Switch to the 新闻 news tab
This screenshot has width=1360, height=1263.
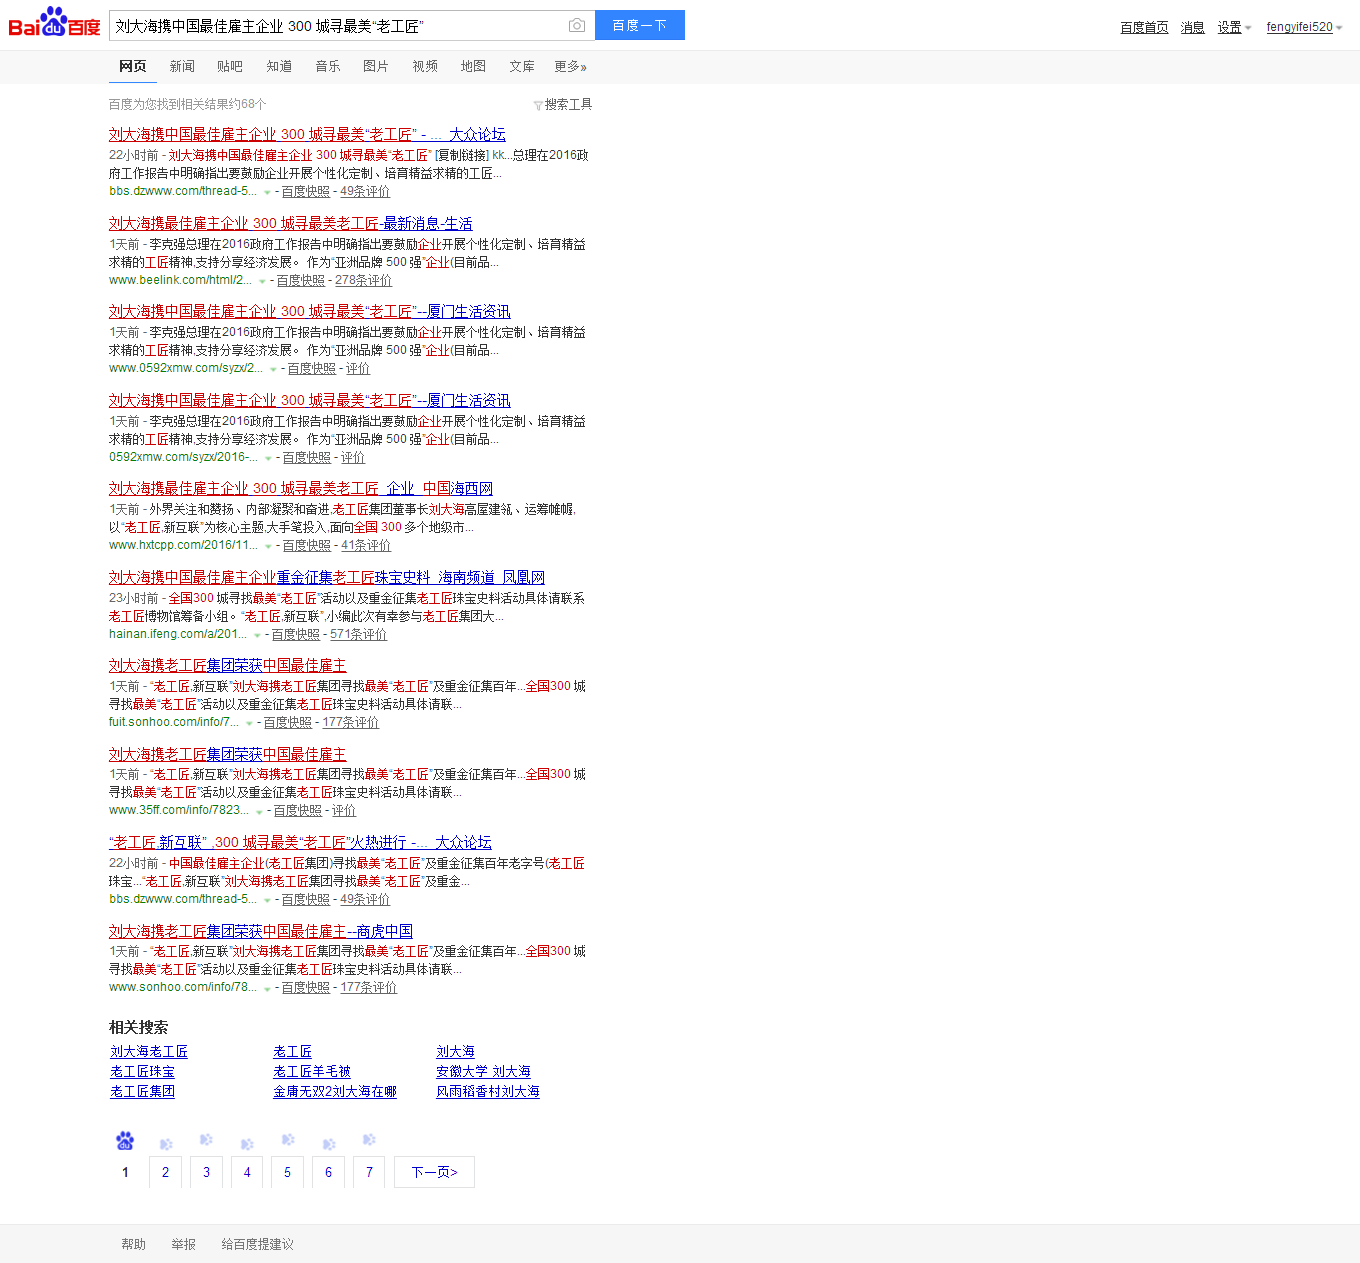click(182, 66)
